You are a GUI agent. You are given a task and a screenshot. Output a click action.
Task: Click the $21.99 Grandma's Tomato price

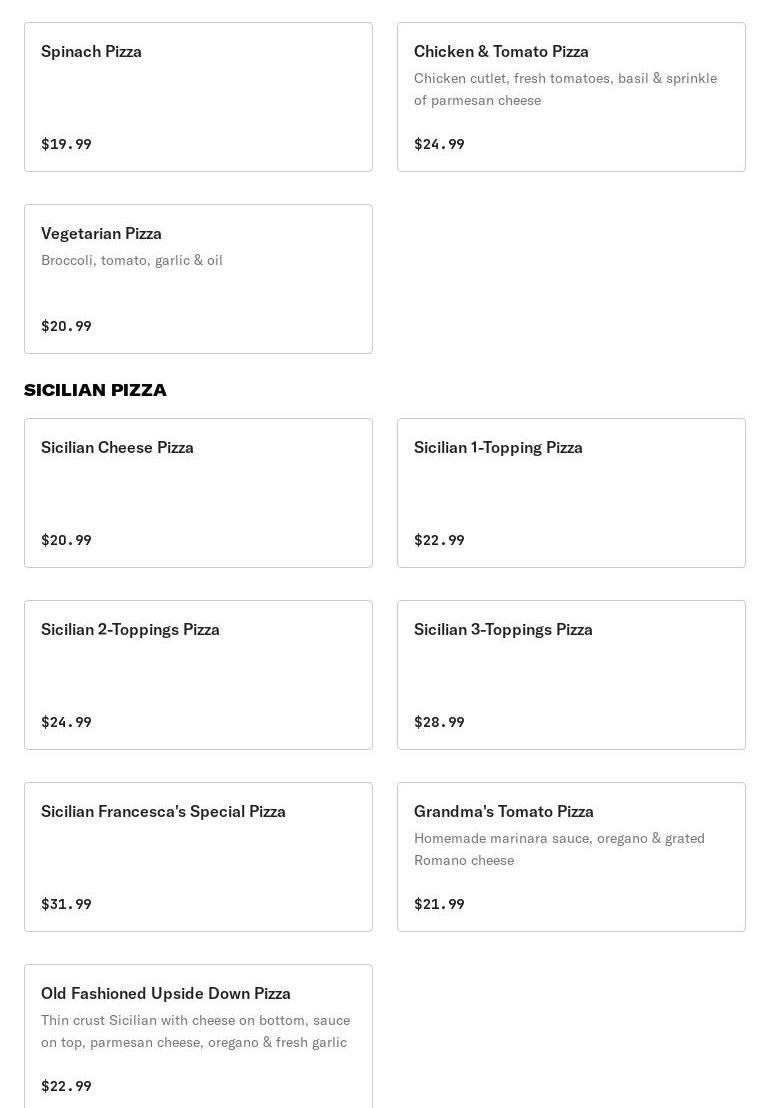[439, 904]
